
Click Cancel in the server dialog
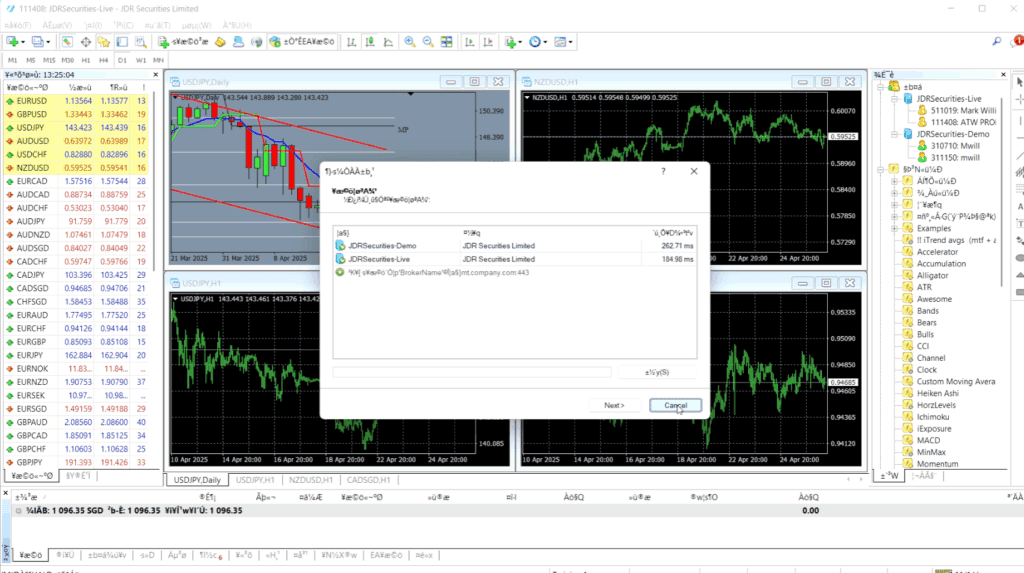tap(675, 405)
